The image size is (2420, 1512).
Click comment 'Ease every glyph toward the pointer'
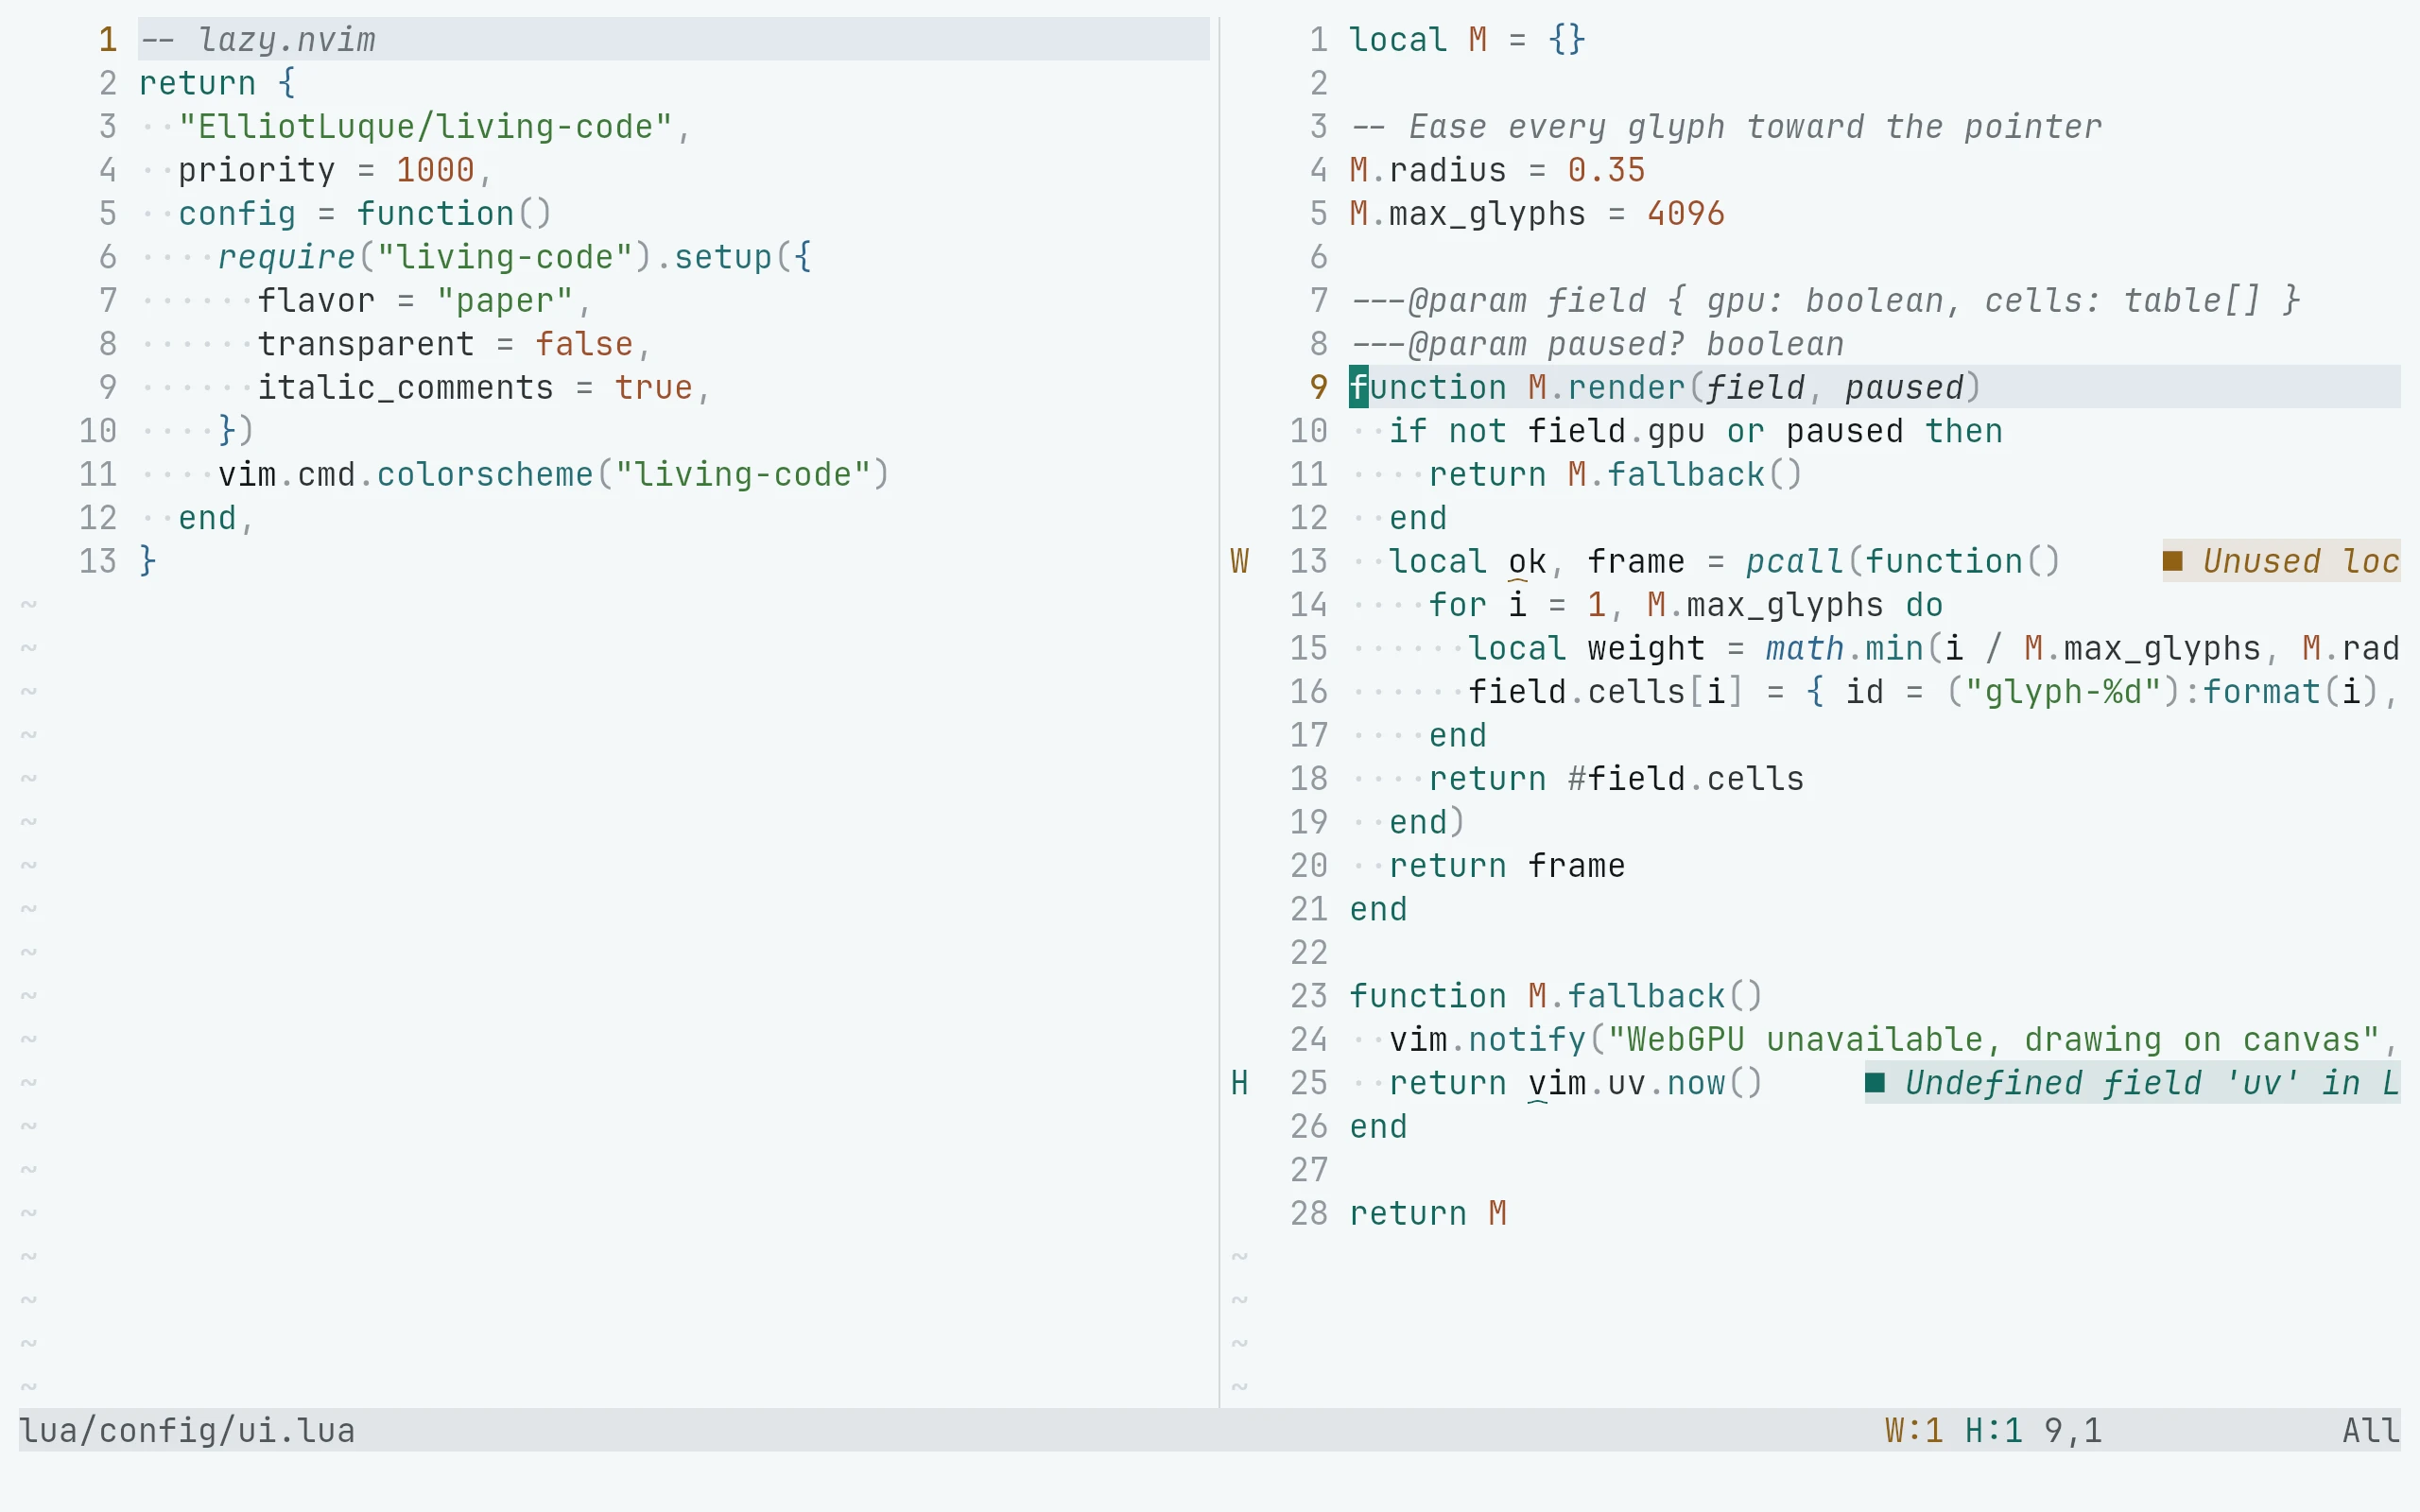pyautogui.click(x=1755, y=126)
